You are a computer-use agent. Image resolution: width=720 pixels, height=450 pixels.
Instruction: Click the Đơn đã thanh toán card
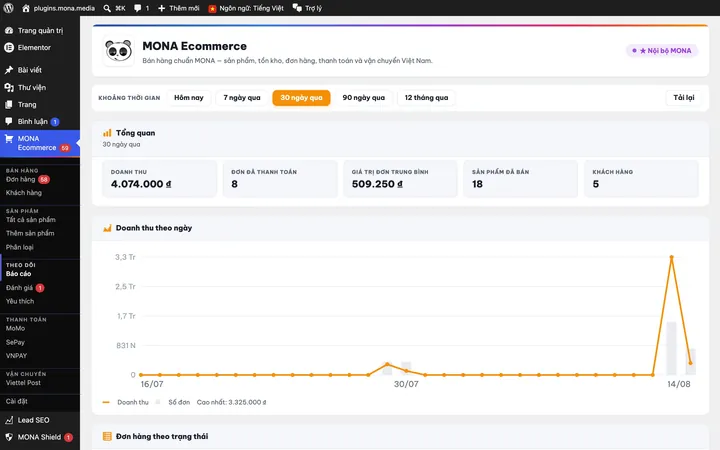tap(280, 179)
